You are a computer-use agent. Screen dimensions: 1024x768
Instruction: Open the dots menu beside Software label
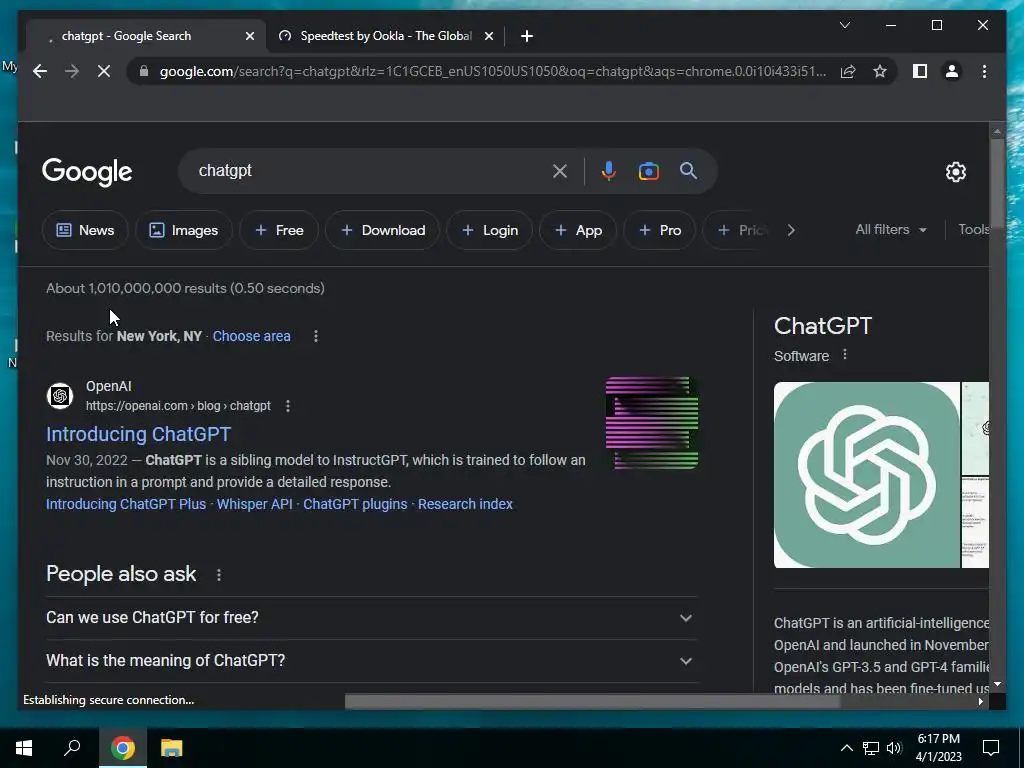click(x=844, y=355)
